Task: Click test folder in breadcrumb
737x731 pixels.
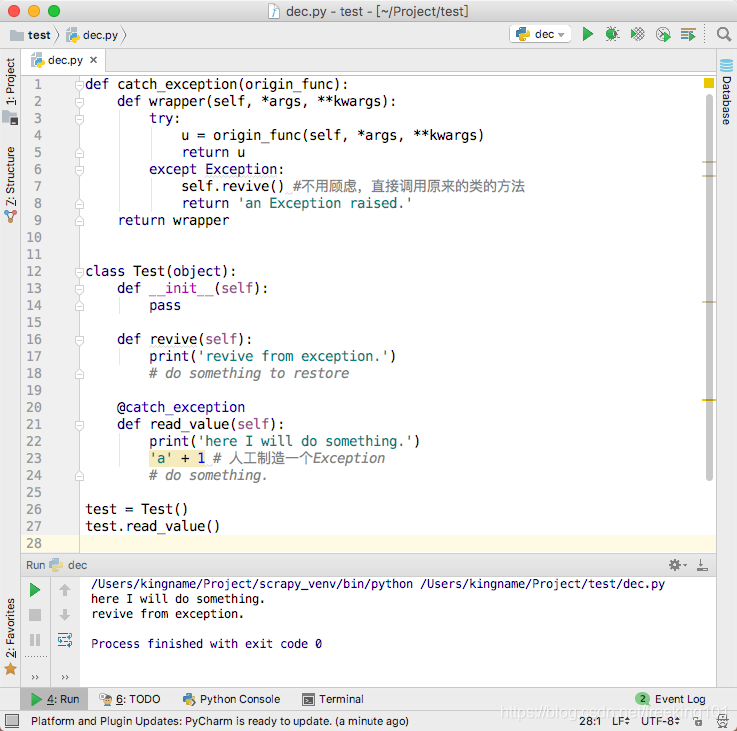Action: 31,35
